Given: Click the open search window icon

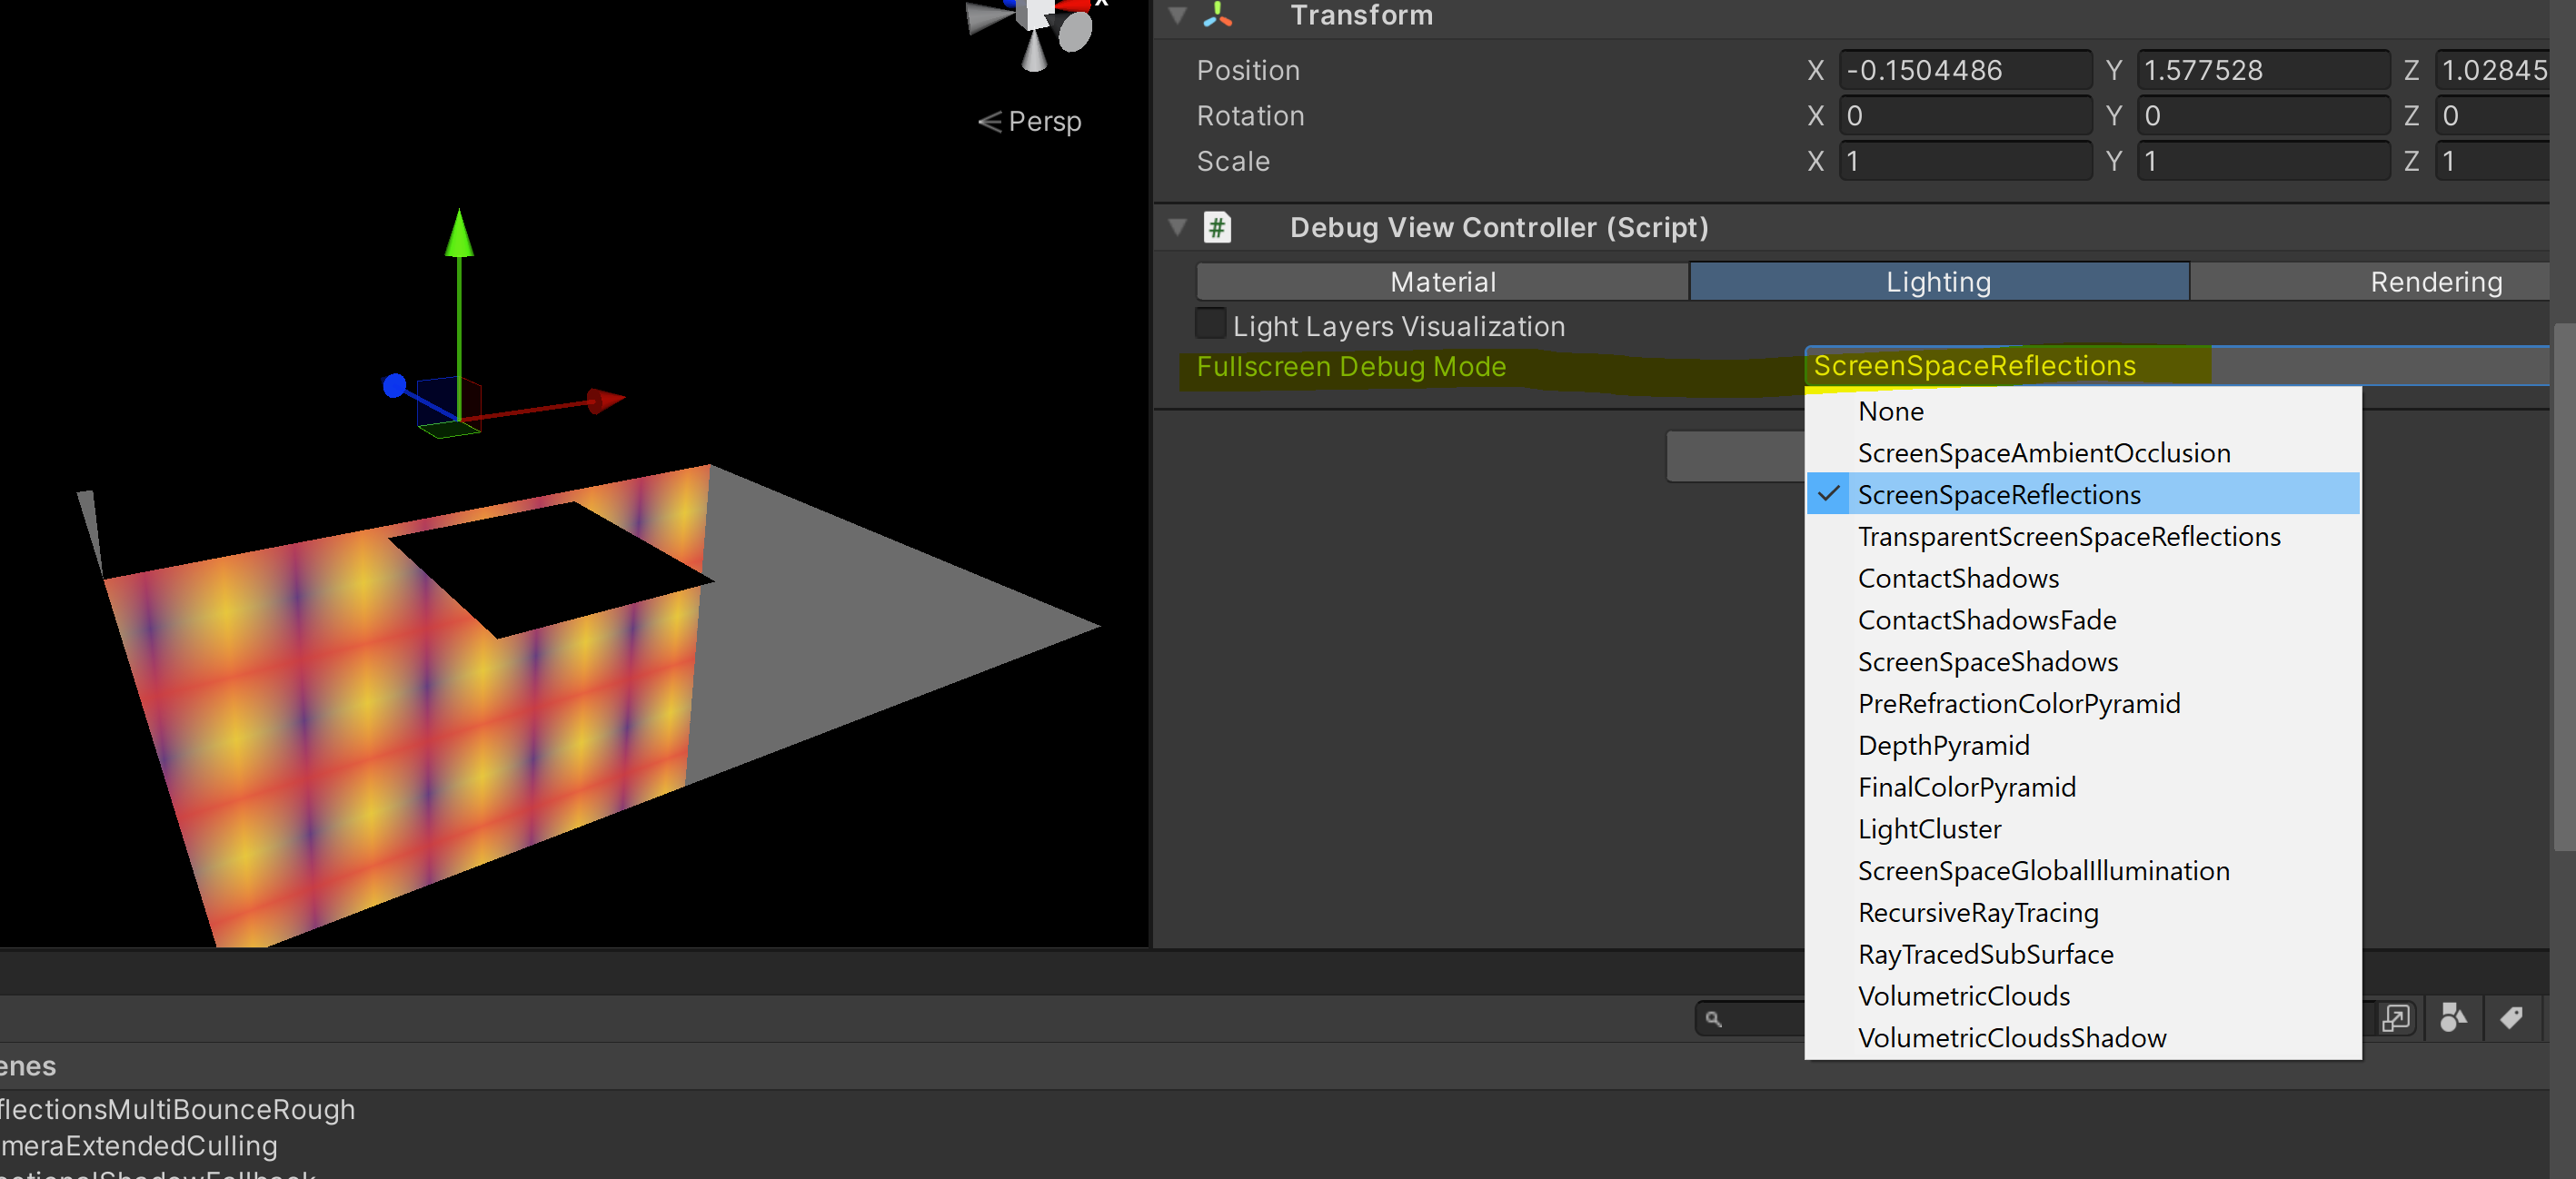Looking at the screenshot, I should pos(2395,1017).
